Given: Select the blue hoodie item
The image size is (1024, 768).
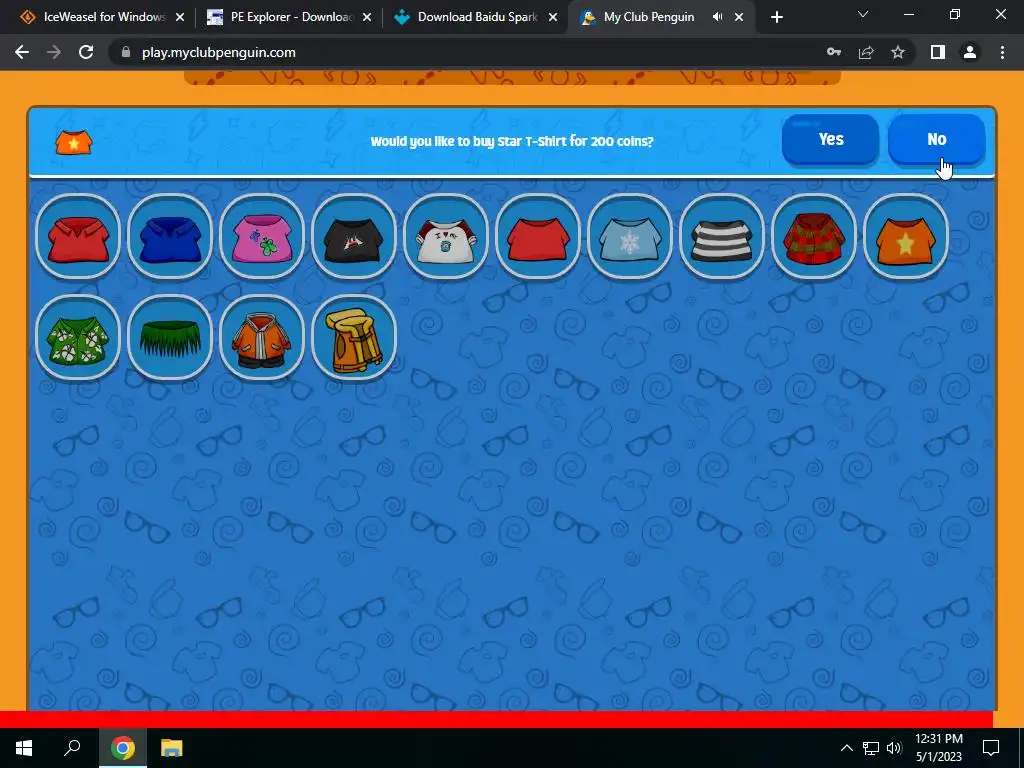Looking at the screenshot, I should (x=170, y=236).
